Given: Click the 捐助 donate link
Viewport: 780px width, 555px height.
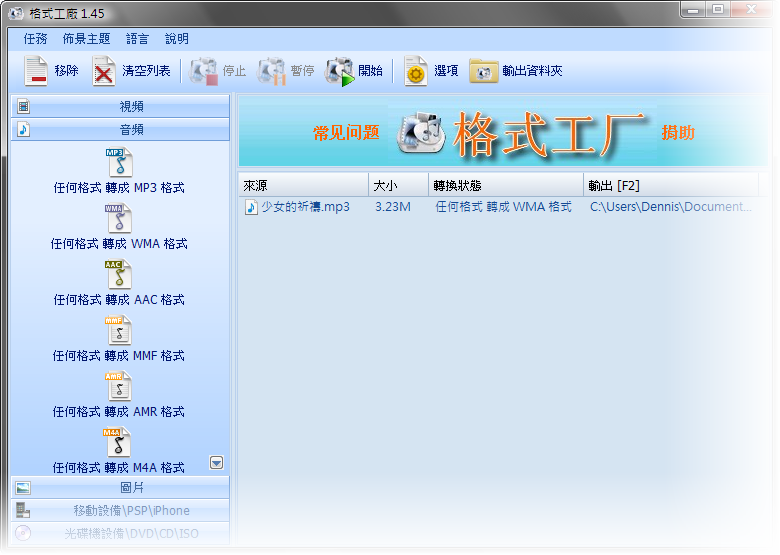Looking at the screenshot, I should (x=678, y=133).
